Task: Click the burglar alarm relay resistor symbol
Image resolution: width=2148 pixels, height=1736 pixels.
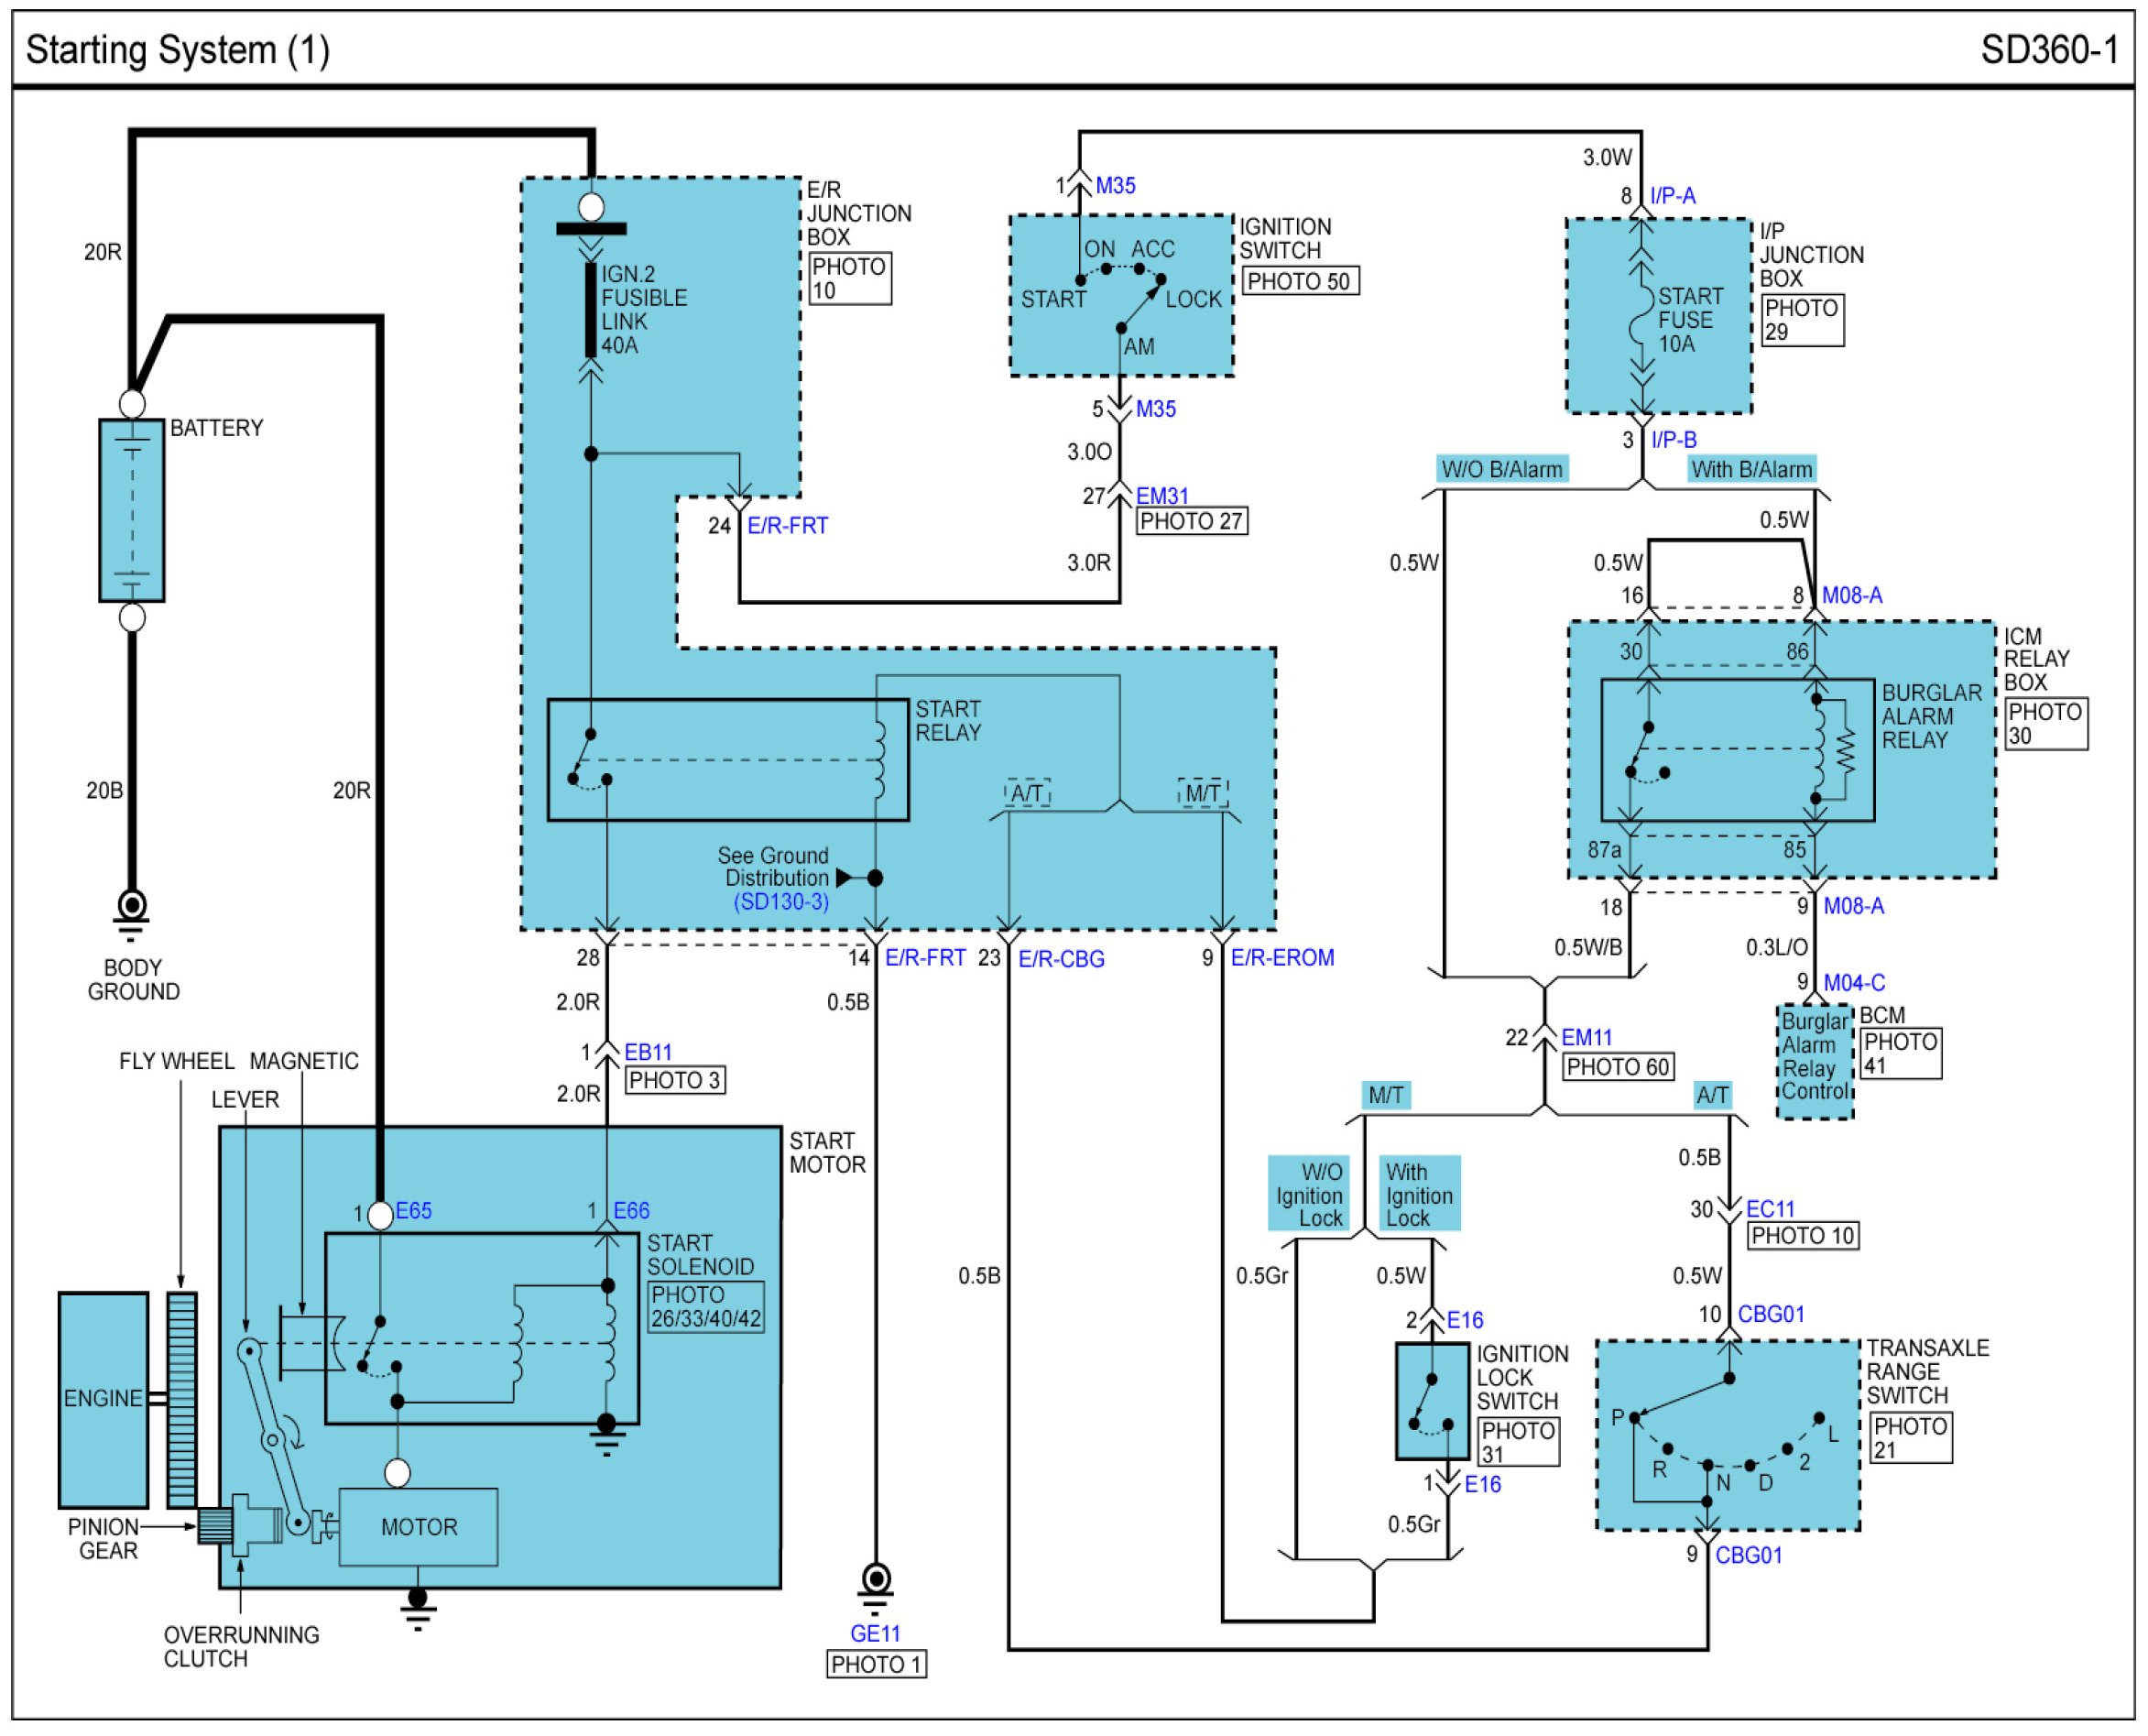Action: 1845,750
